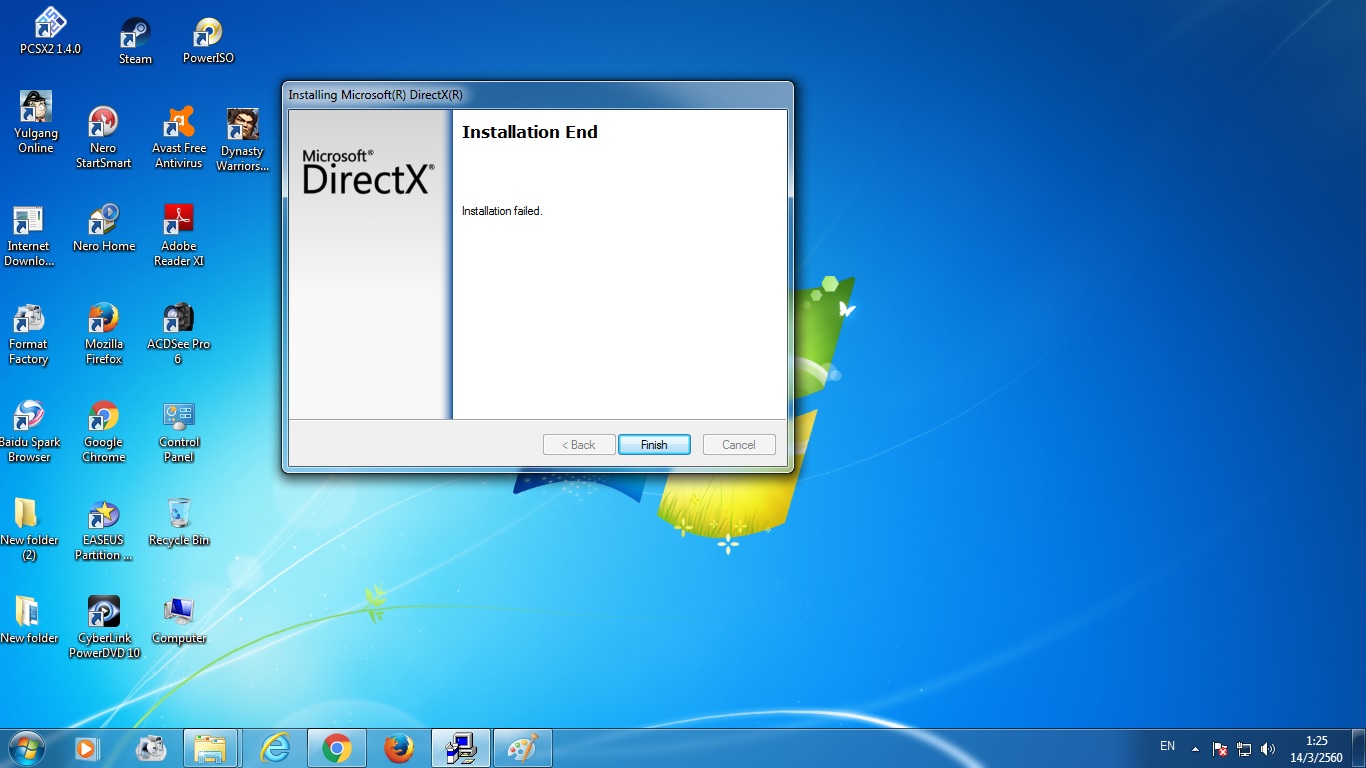1366x768 pixels.
Task: Click the Cancel button in the DirectX dialog
Action: pos(739,445)
